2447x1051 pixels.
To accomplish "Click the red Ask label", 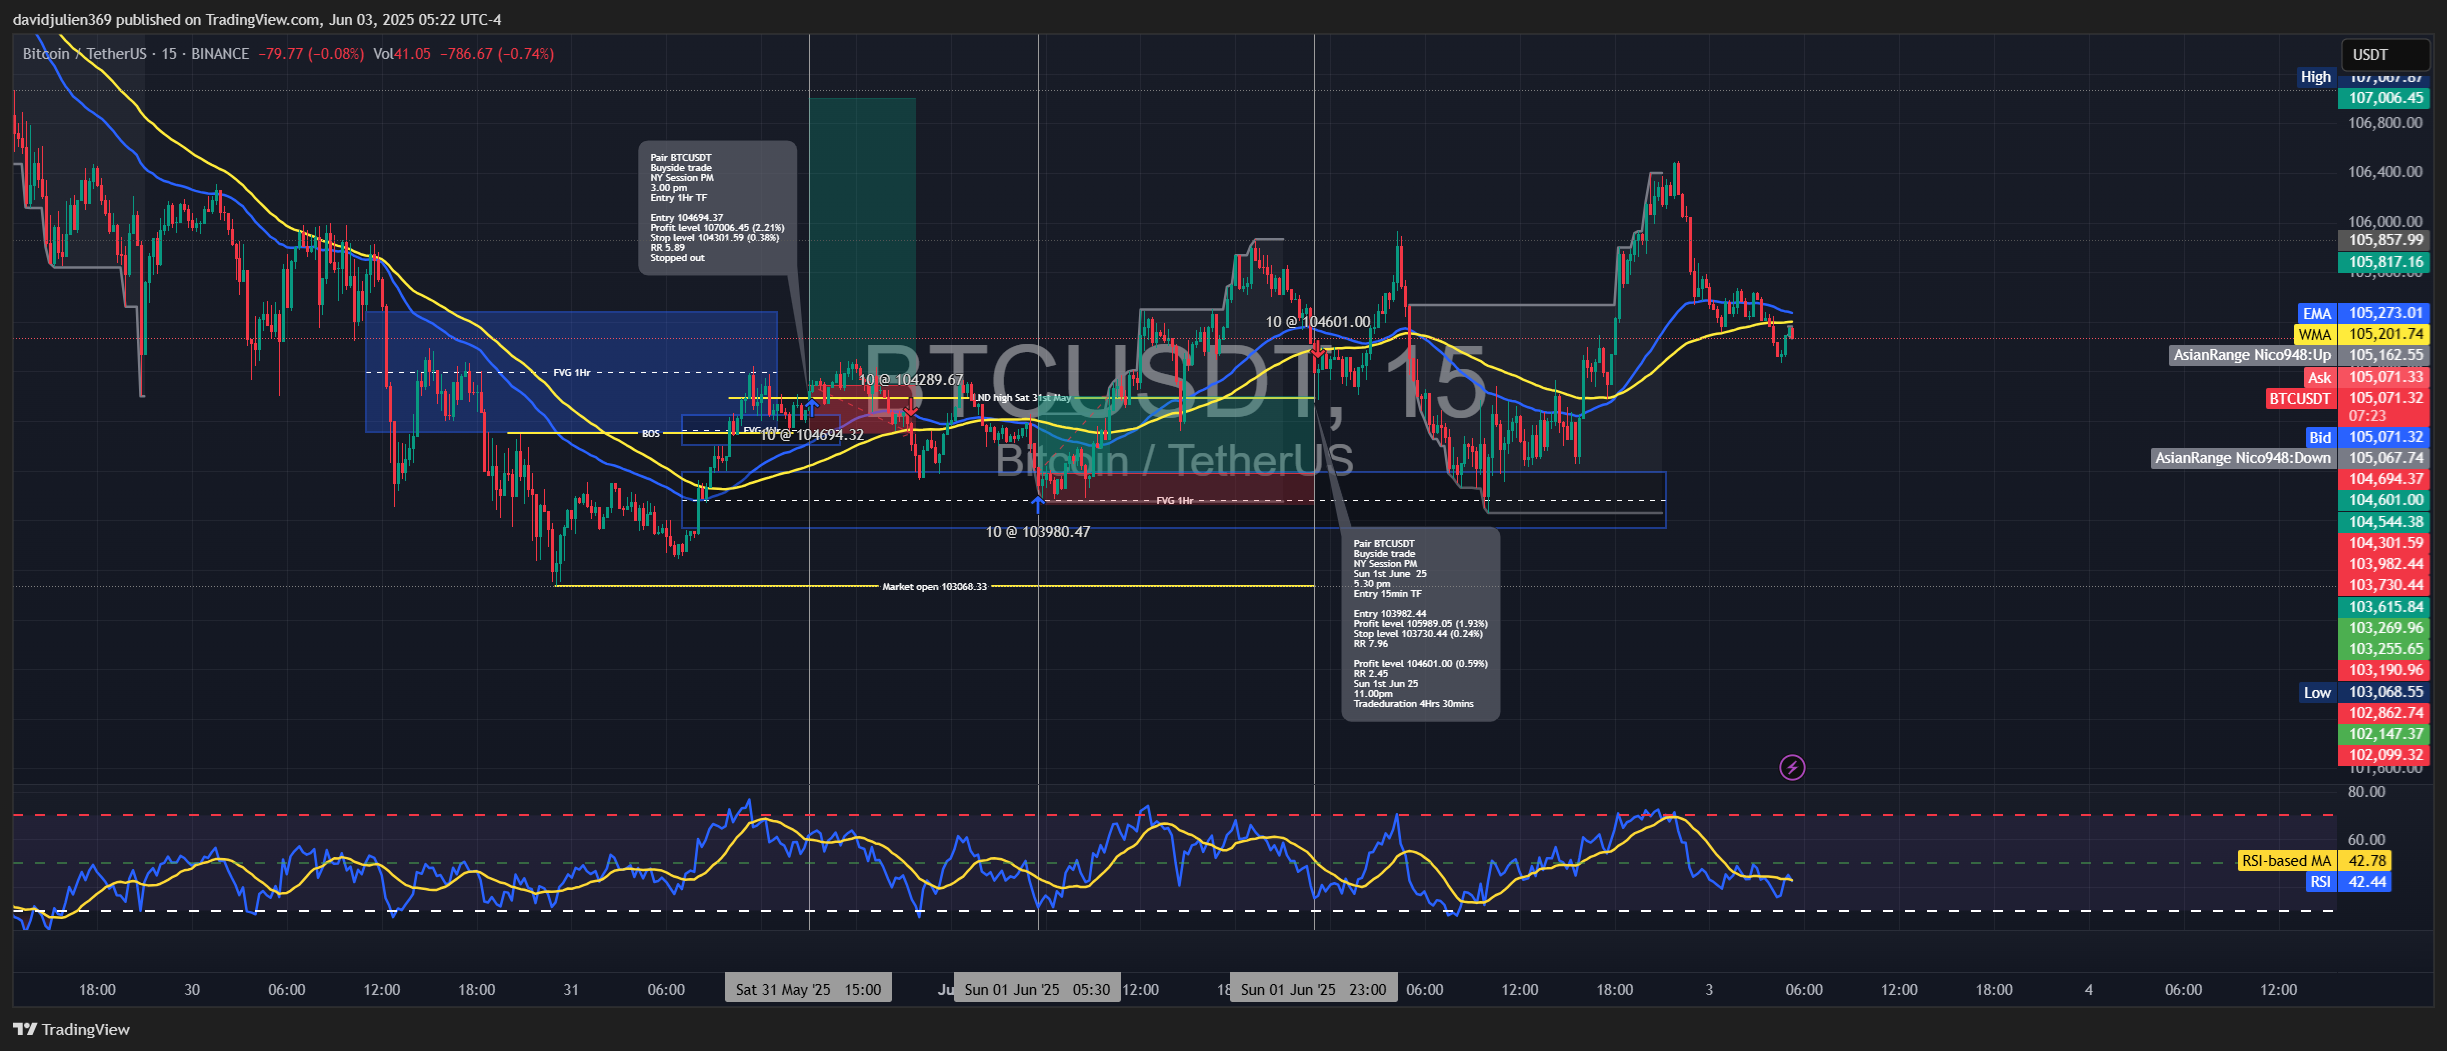I will (x=2319, y=377).
